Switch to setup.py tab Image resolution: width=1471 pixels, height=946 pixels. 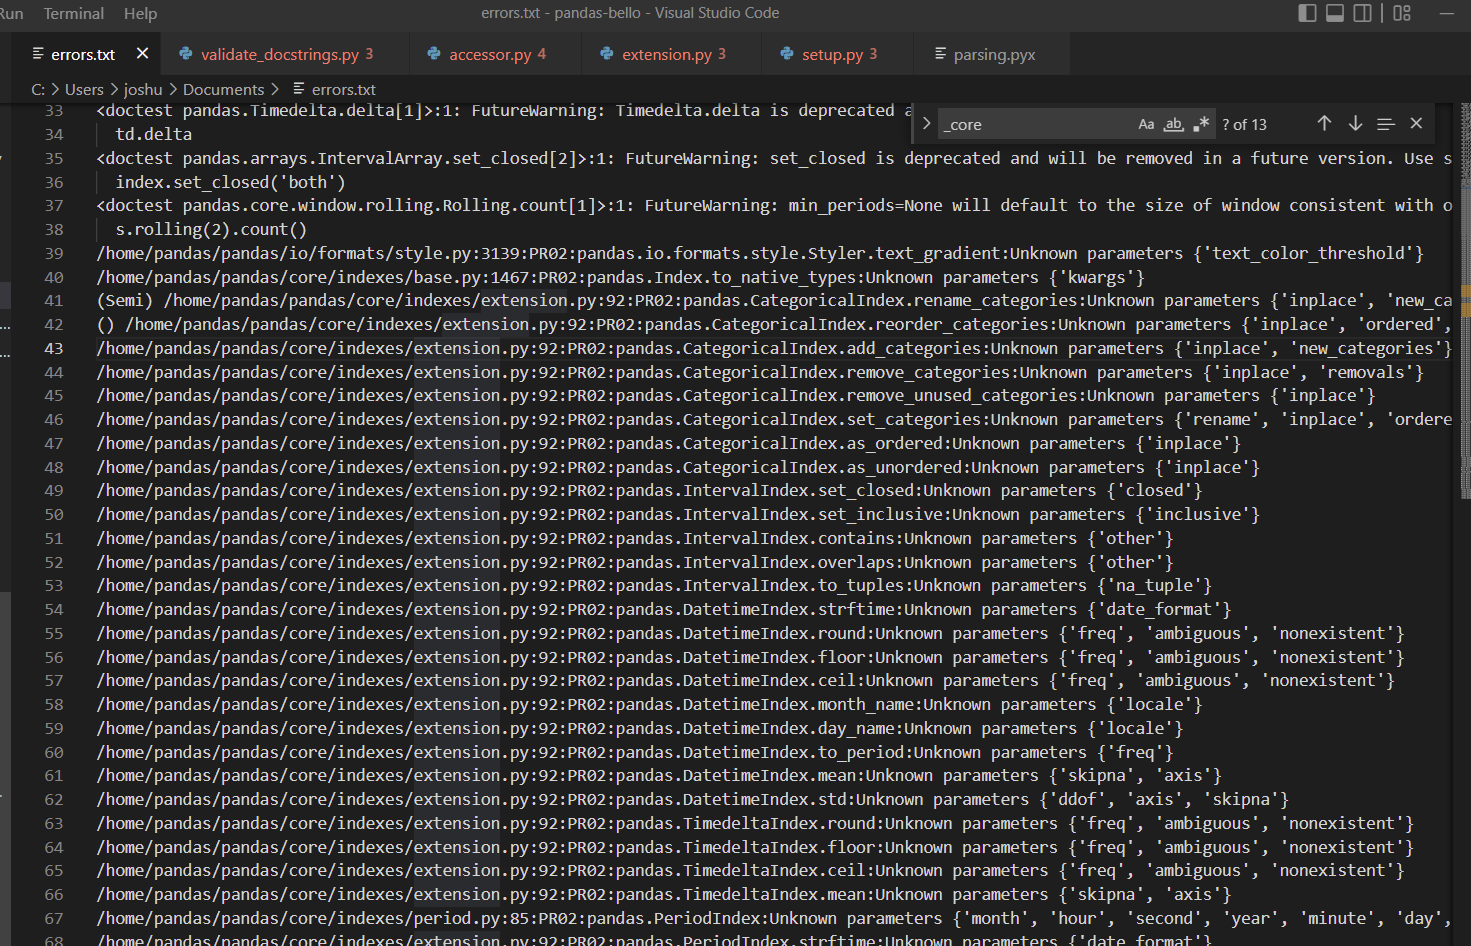(839, 54)
